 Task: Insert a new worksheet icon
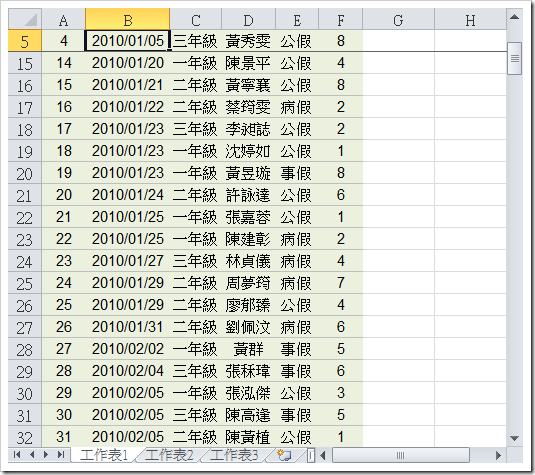284,455
